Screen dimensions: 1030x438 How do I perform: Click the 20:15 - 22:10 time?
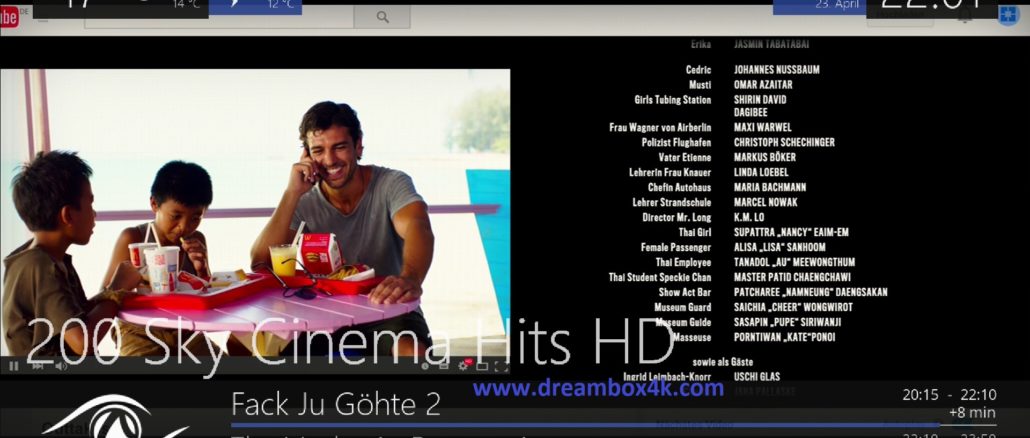(949, 395)
